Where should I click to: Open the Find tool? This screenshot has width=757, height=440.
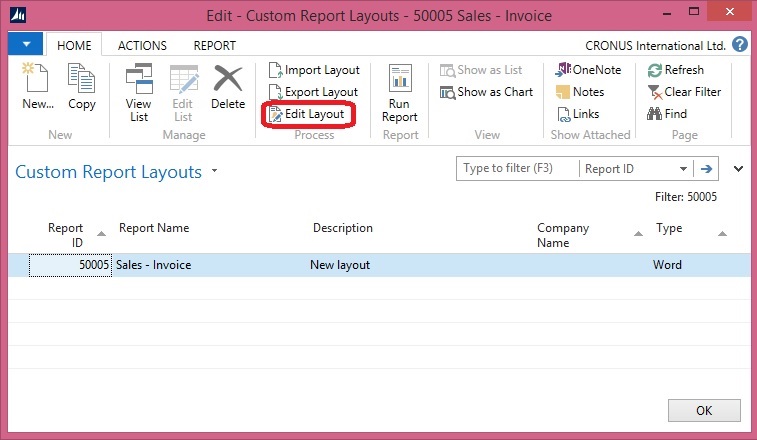tap(667, 114)
